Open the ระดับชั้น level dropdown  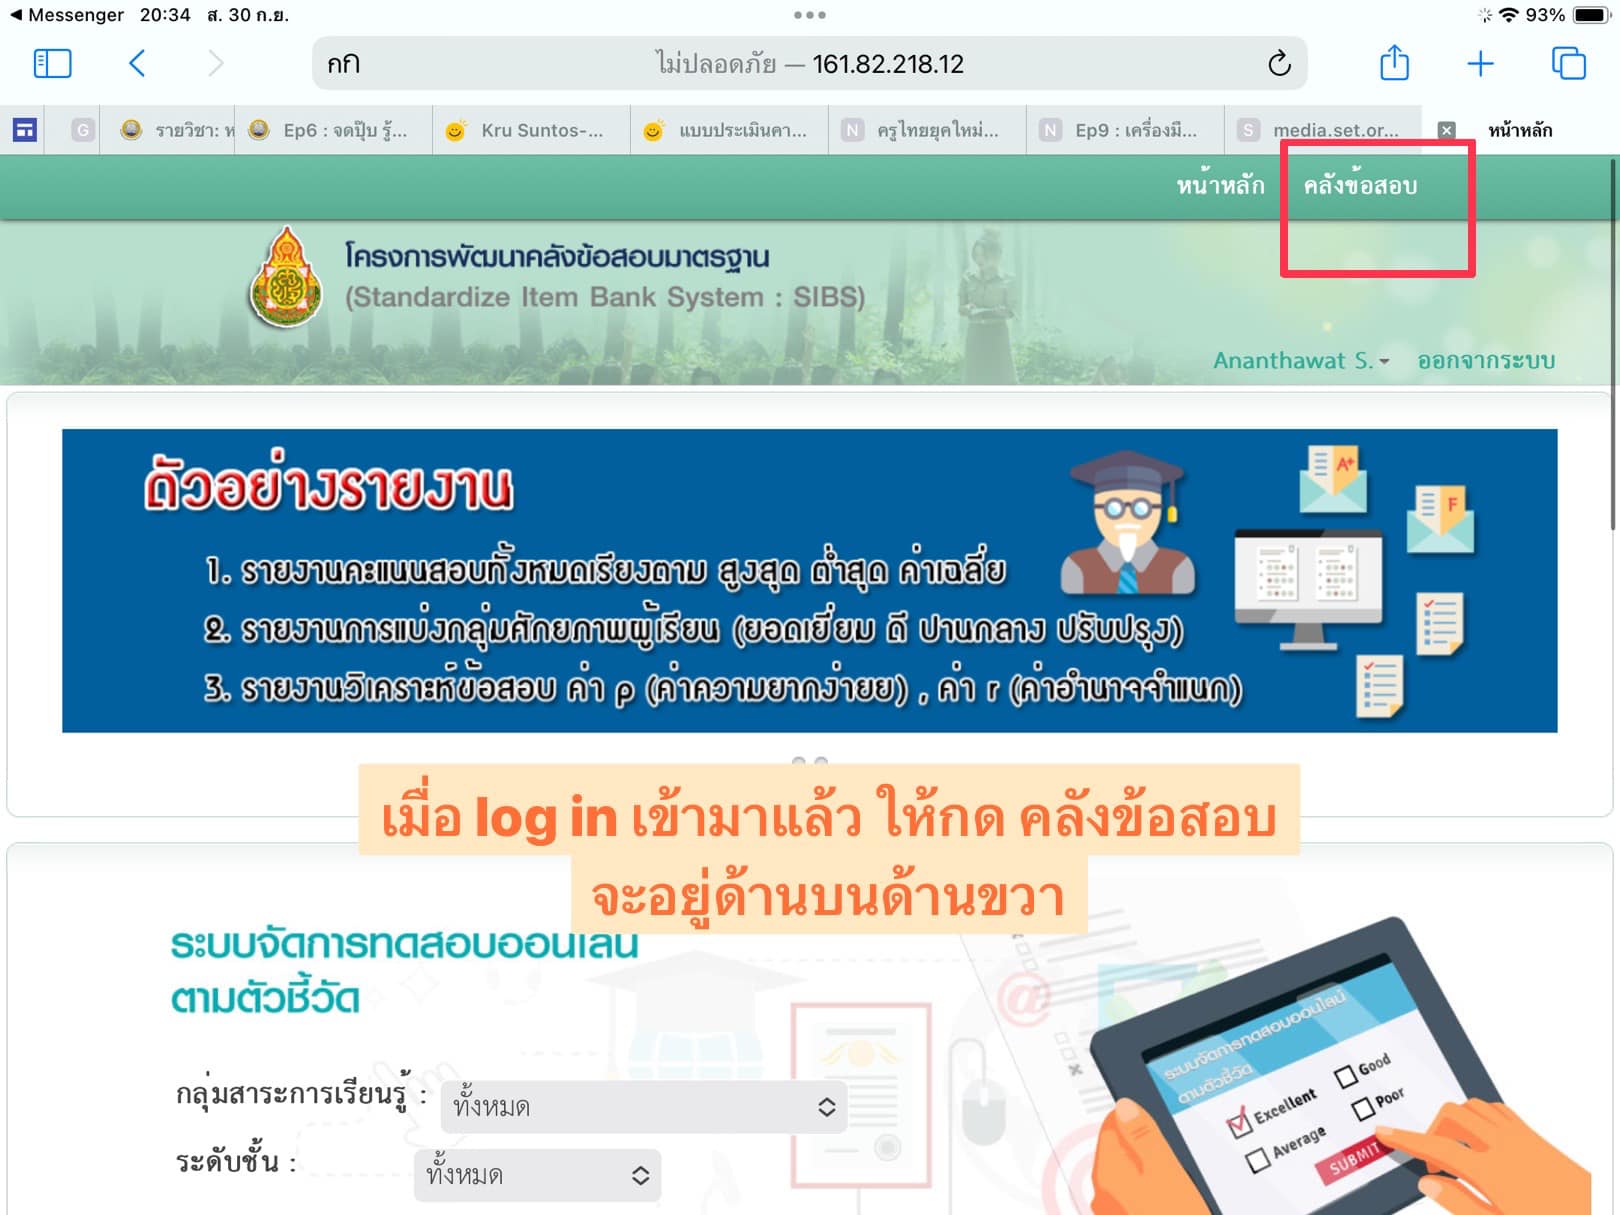(537, 1176)
